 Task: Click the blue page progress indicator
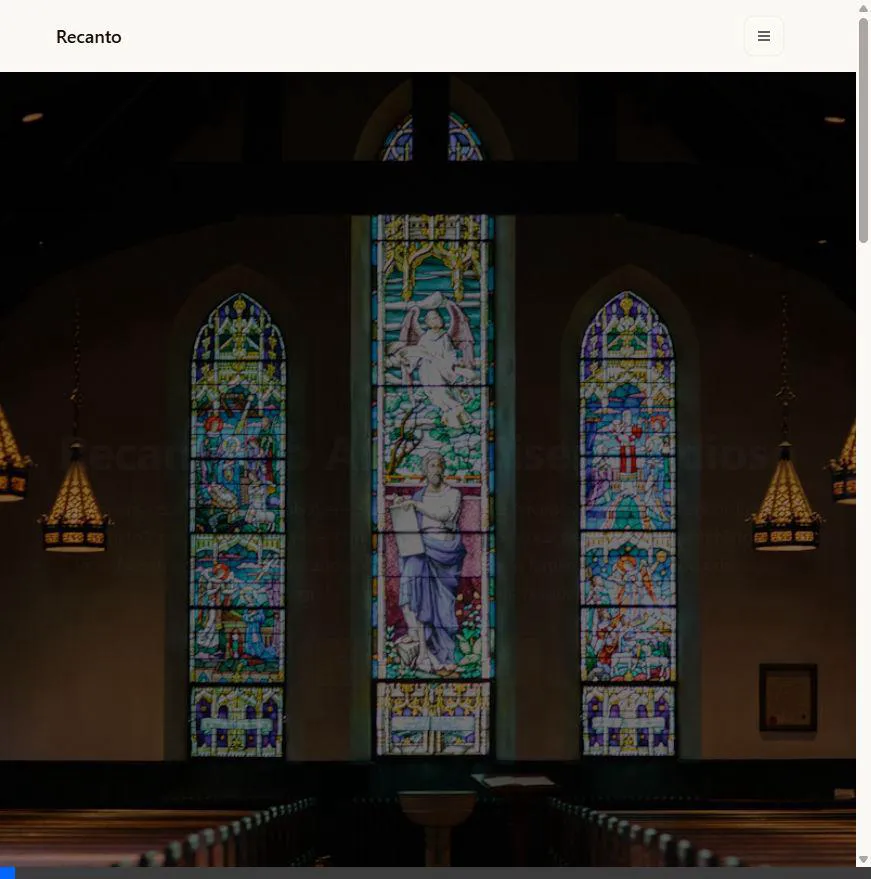(7, 873)
